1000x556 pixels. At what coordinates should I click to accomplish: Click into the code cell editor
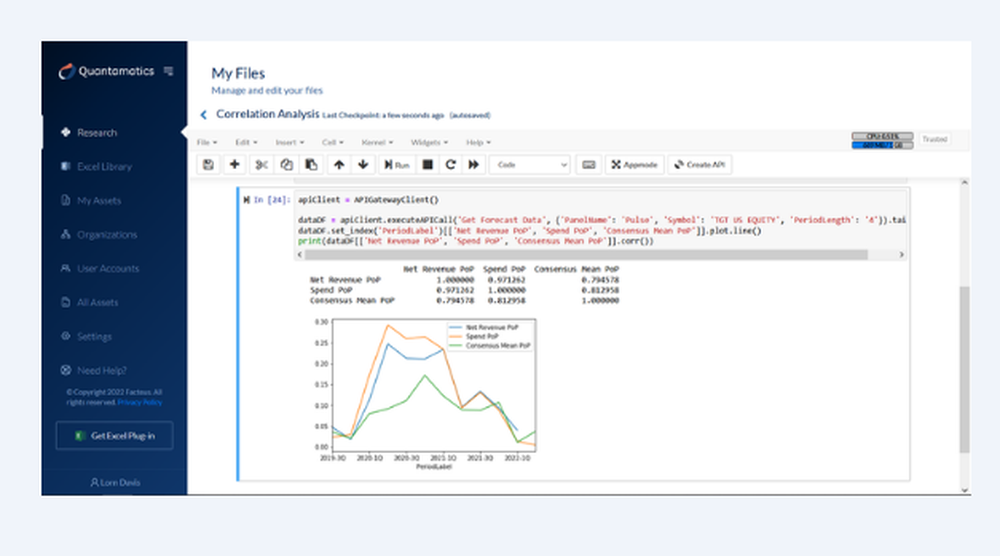click(601, 220)
